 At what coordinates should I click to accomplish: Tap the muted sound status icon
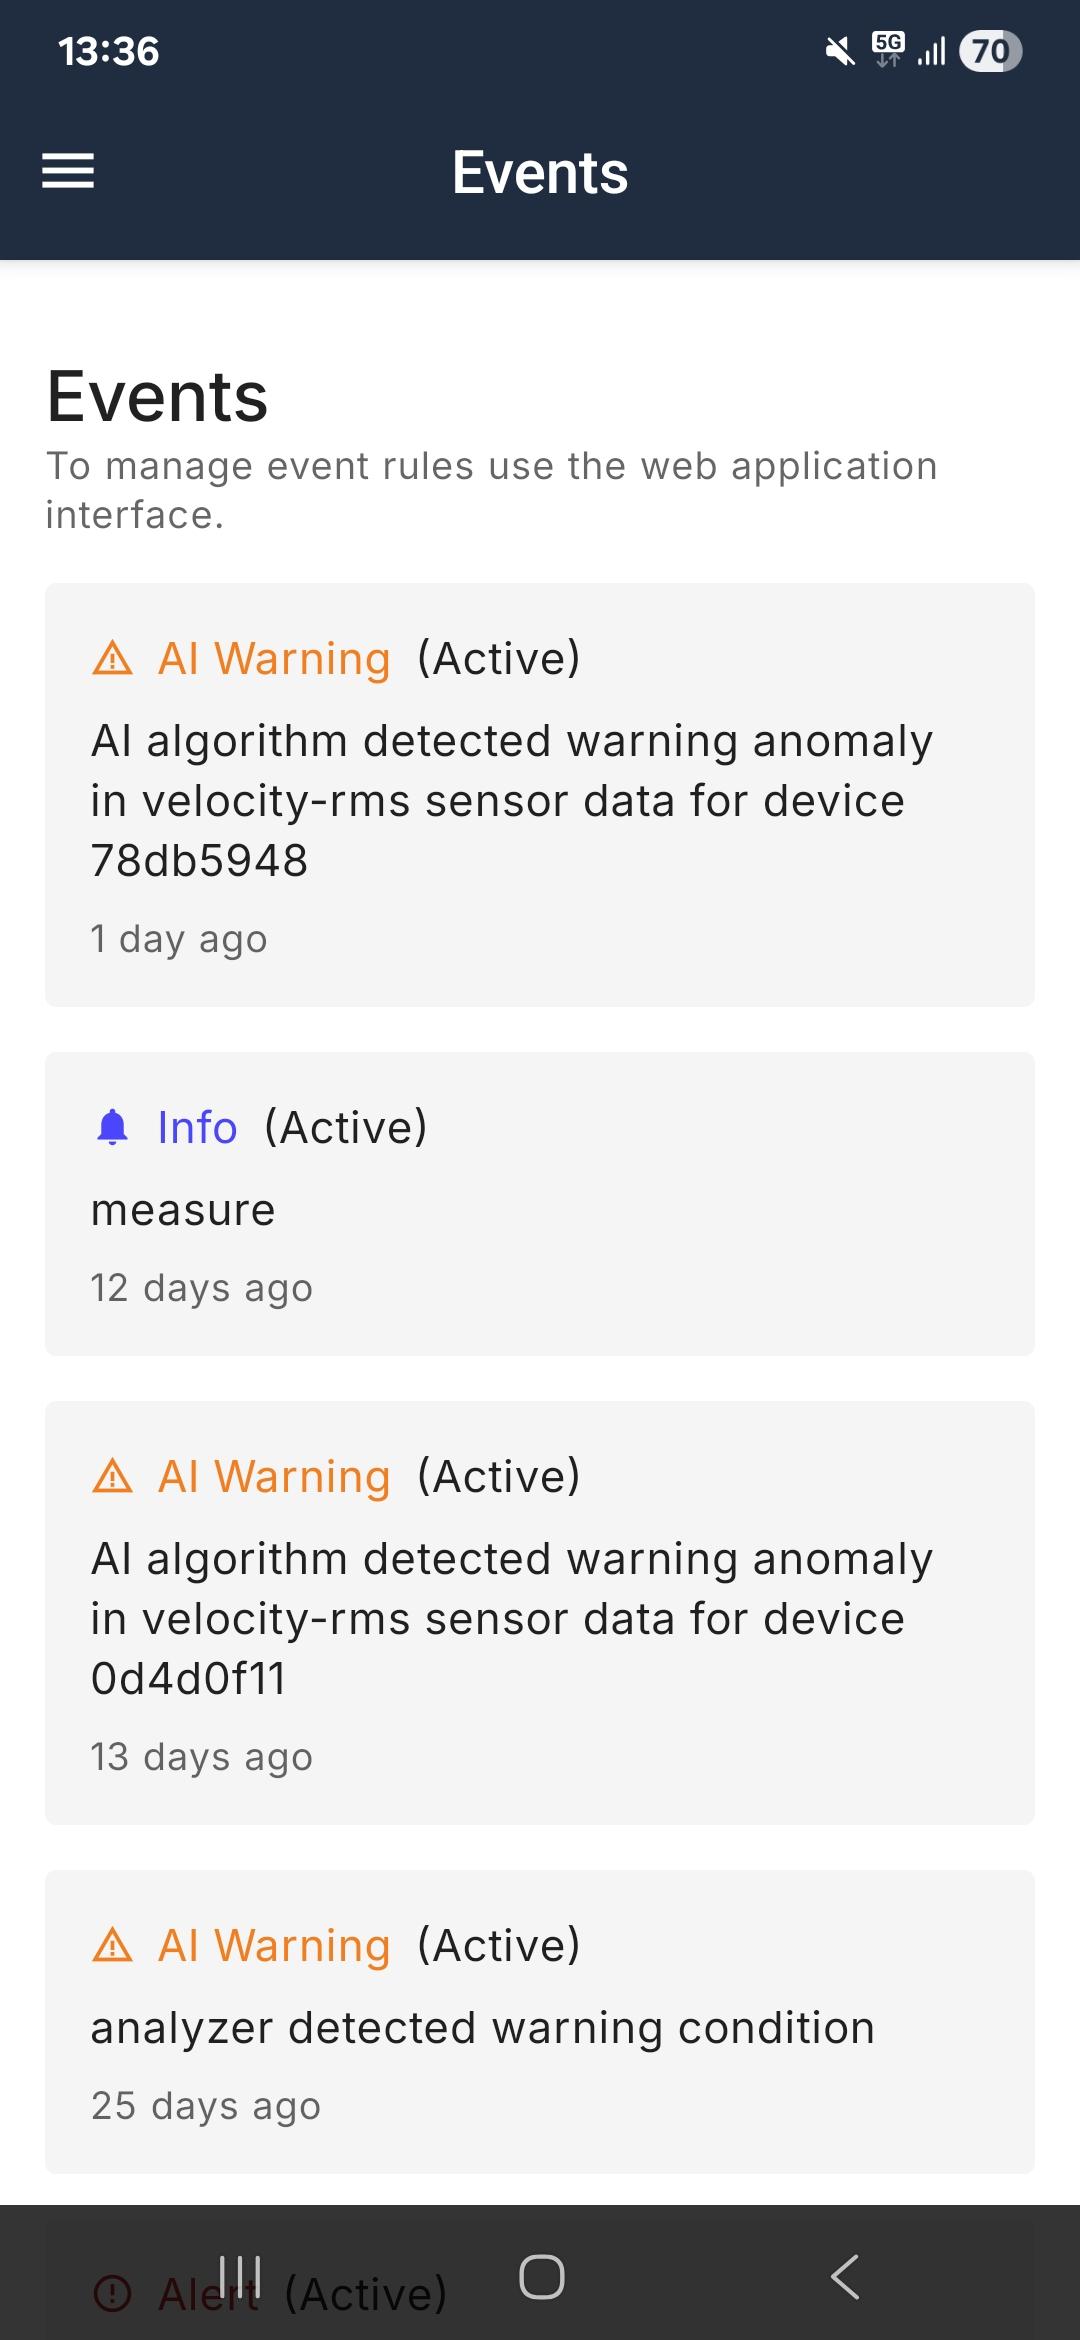(x=840, y=51)
